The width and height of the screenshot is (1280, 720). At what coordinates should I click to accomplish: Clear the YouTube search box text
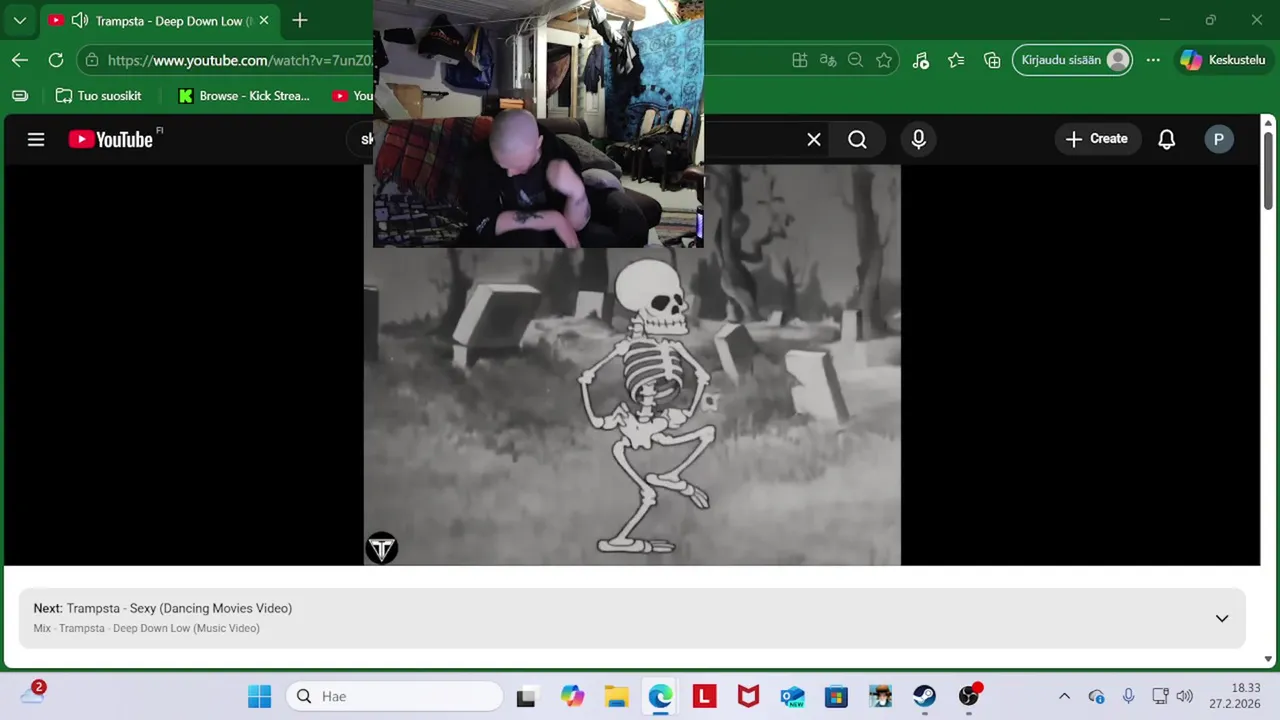tap(814, 140)
